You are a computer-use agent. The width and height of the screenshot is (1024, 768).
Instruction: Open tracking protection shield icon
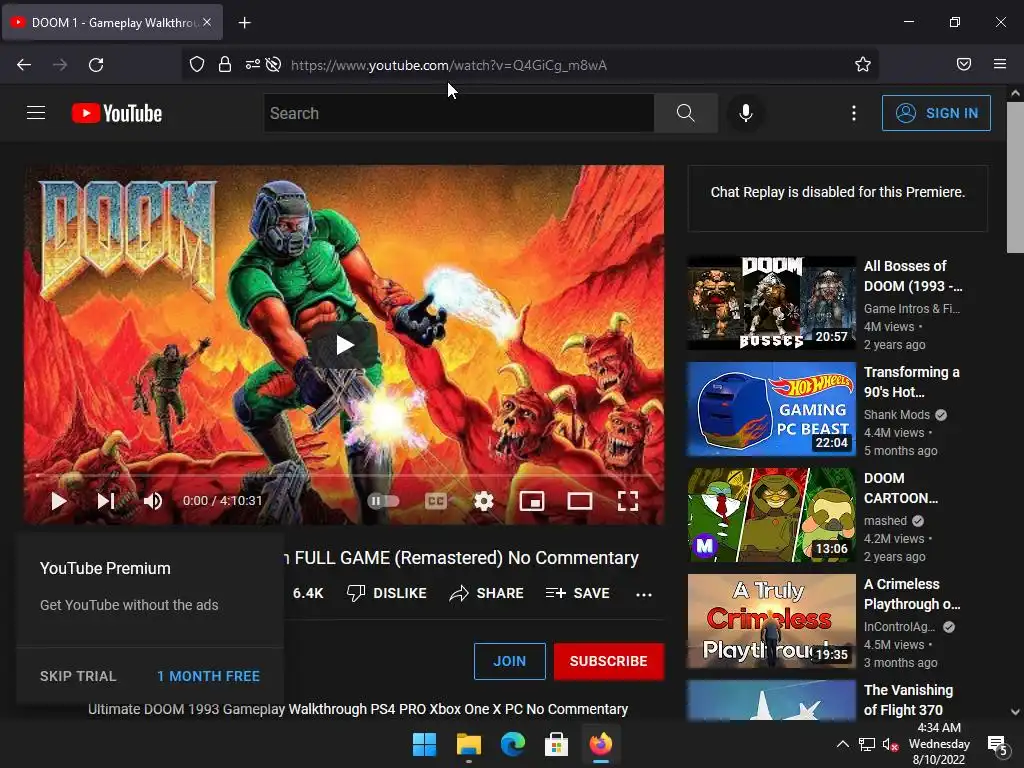tap(197, 64)
